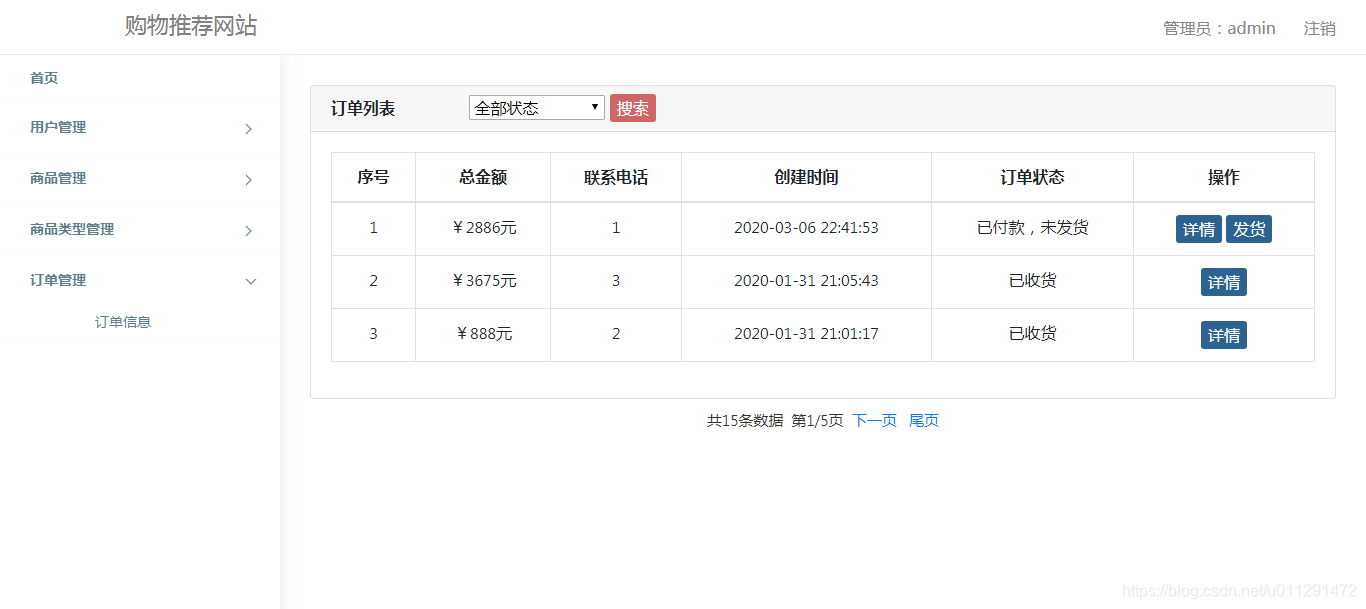Click 已收货 status in the ¥888元 row

tap(1032, 334)
